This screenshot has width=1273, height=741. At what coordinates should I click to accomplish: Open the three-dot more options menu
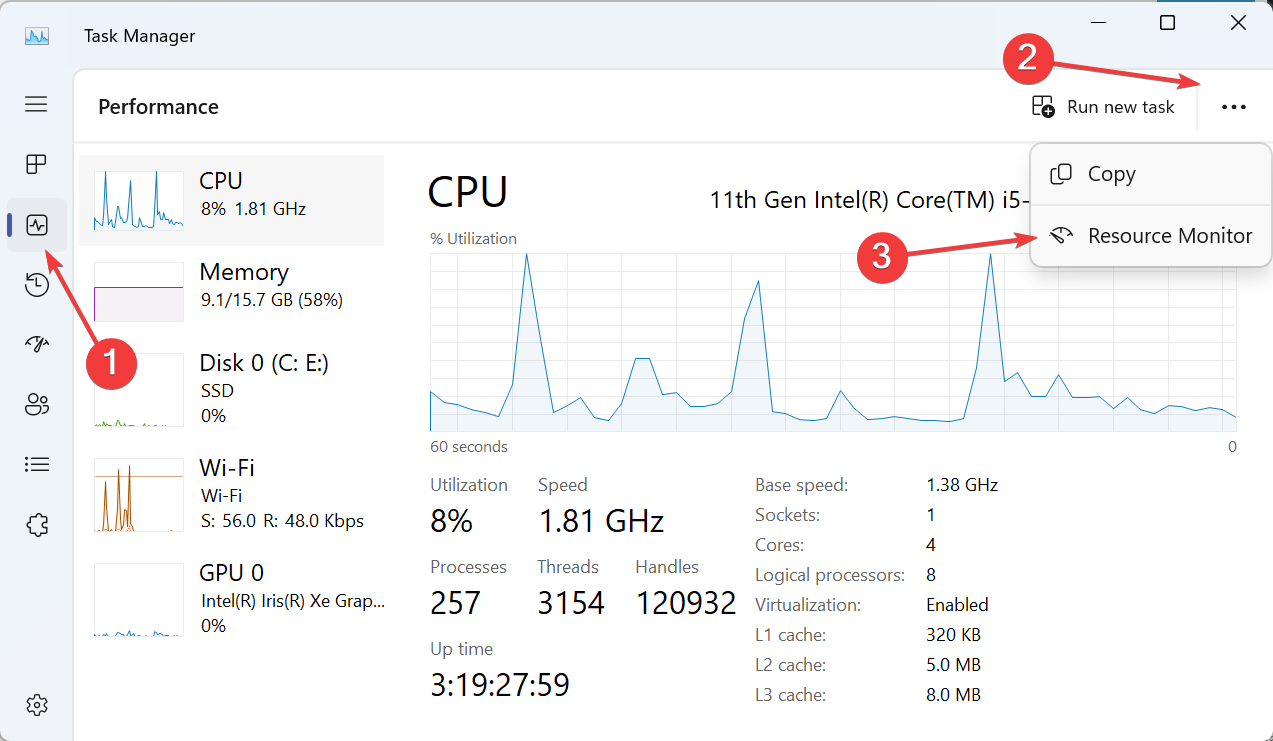click(x=1234, y=107)
